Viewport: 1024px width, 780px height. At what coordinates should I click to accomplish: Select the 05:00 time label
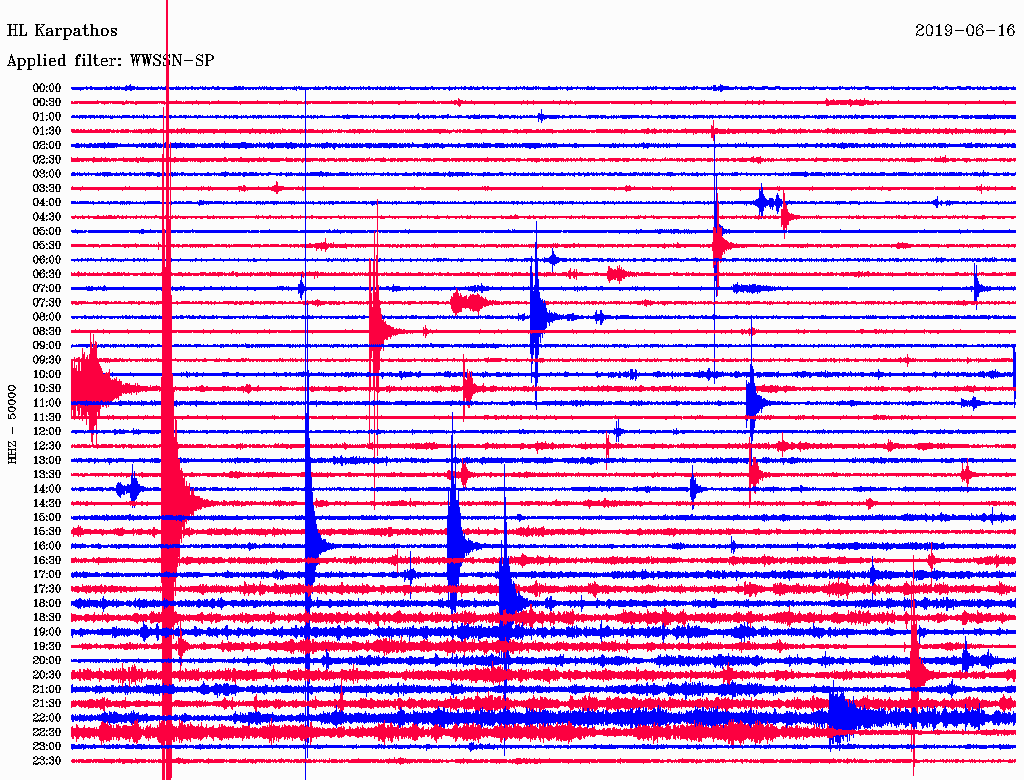tap(47, 231)
